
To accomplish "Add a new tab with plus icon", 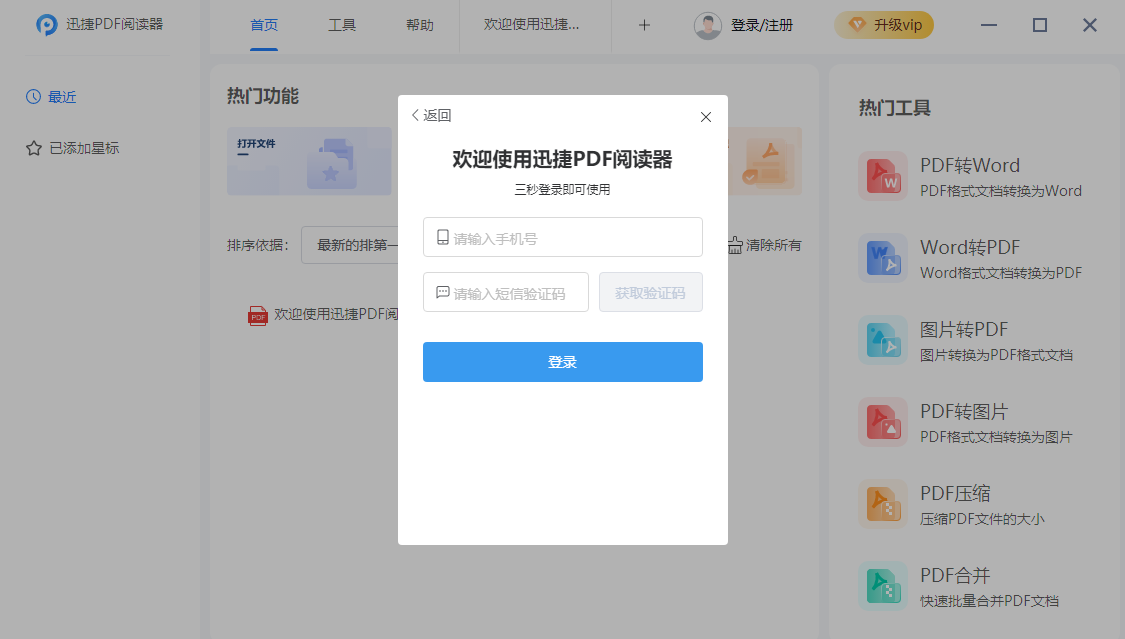I will (x=644, y=25).
